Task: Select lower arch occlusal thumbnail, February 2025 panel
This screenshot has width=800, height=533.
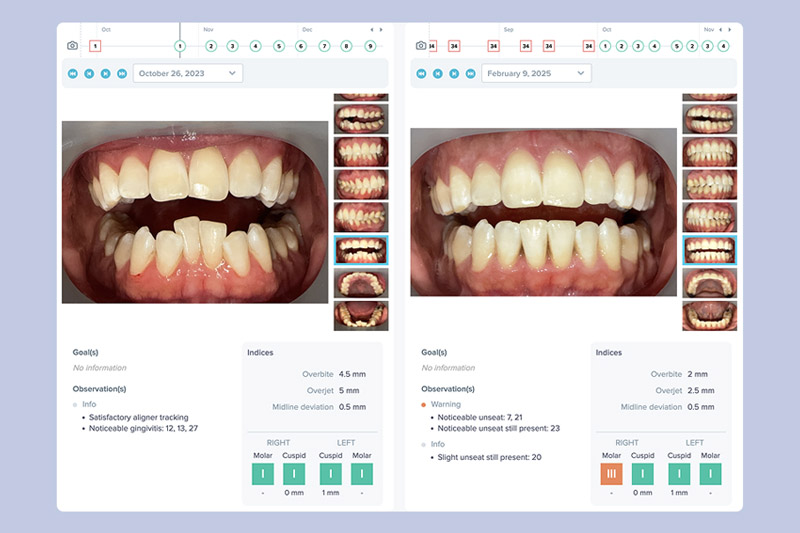Action: pyautogui.click(x=710, y=316)
